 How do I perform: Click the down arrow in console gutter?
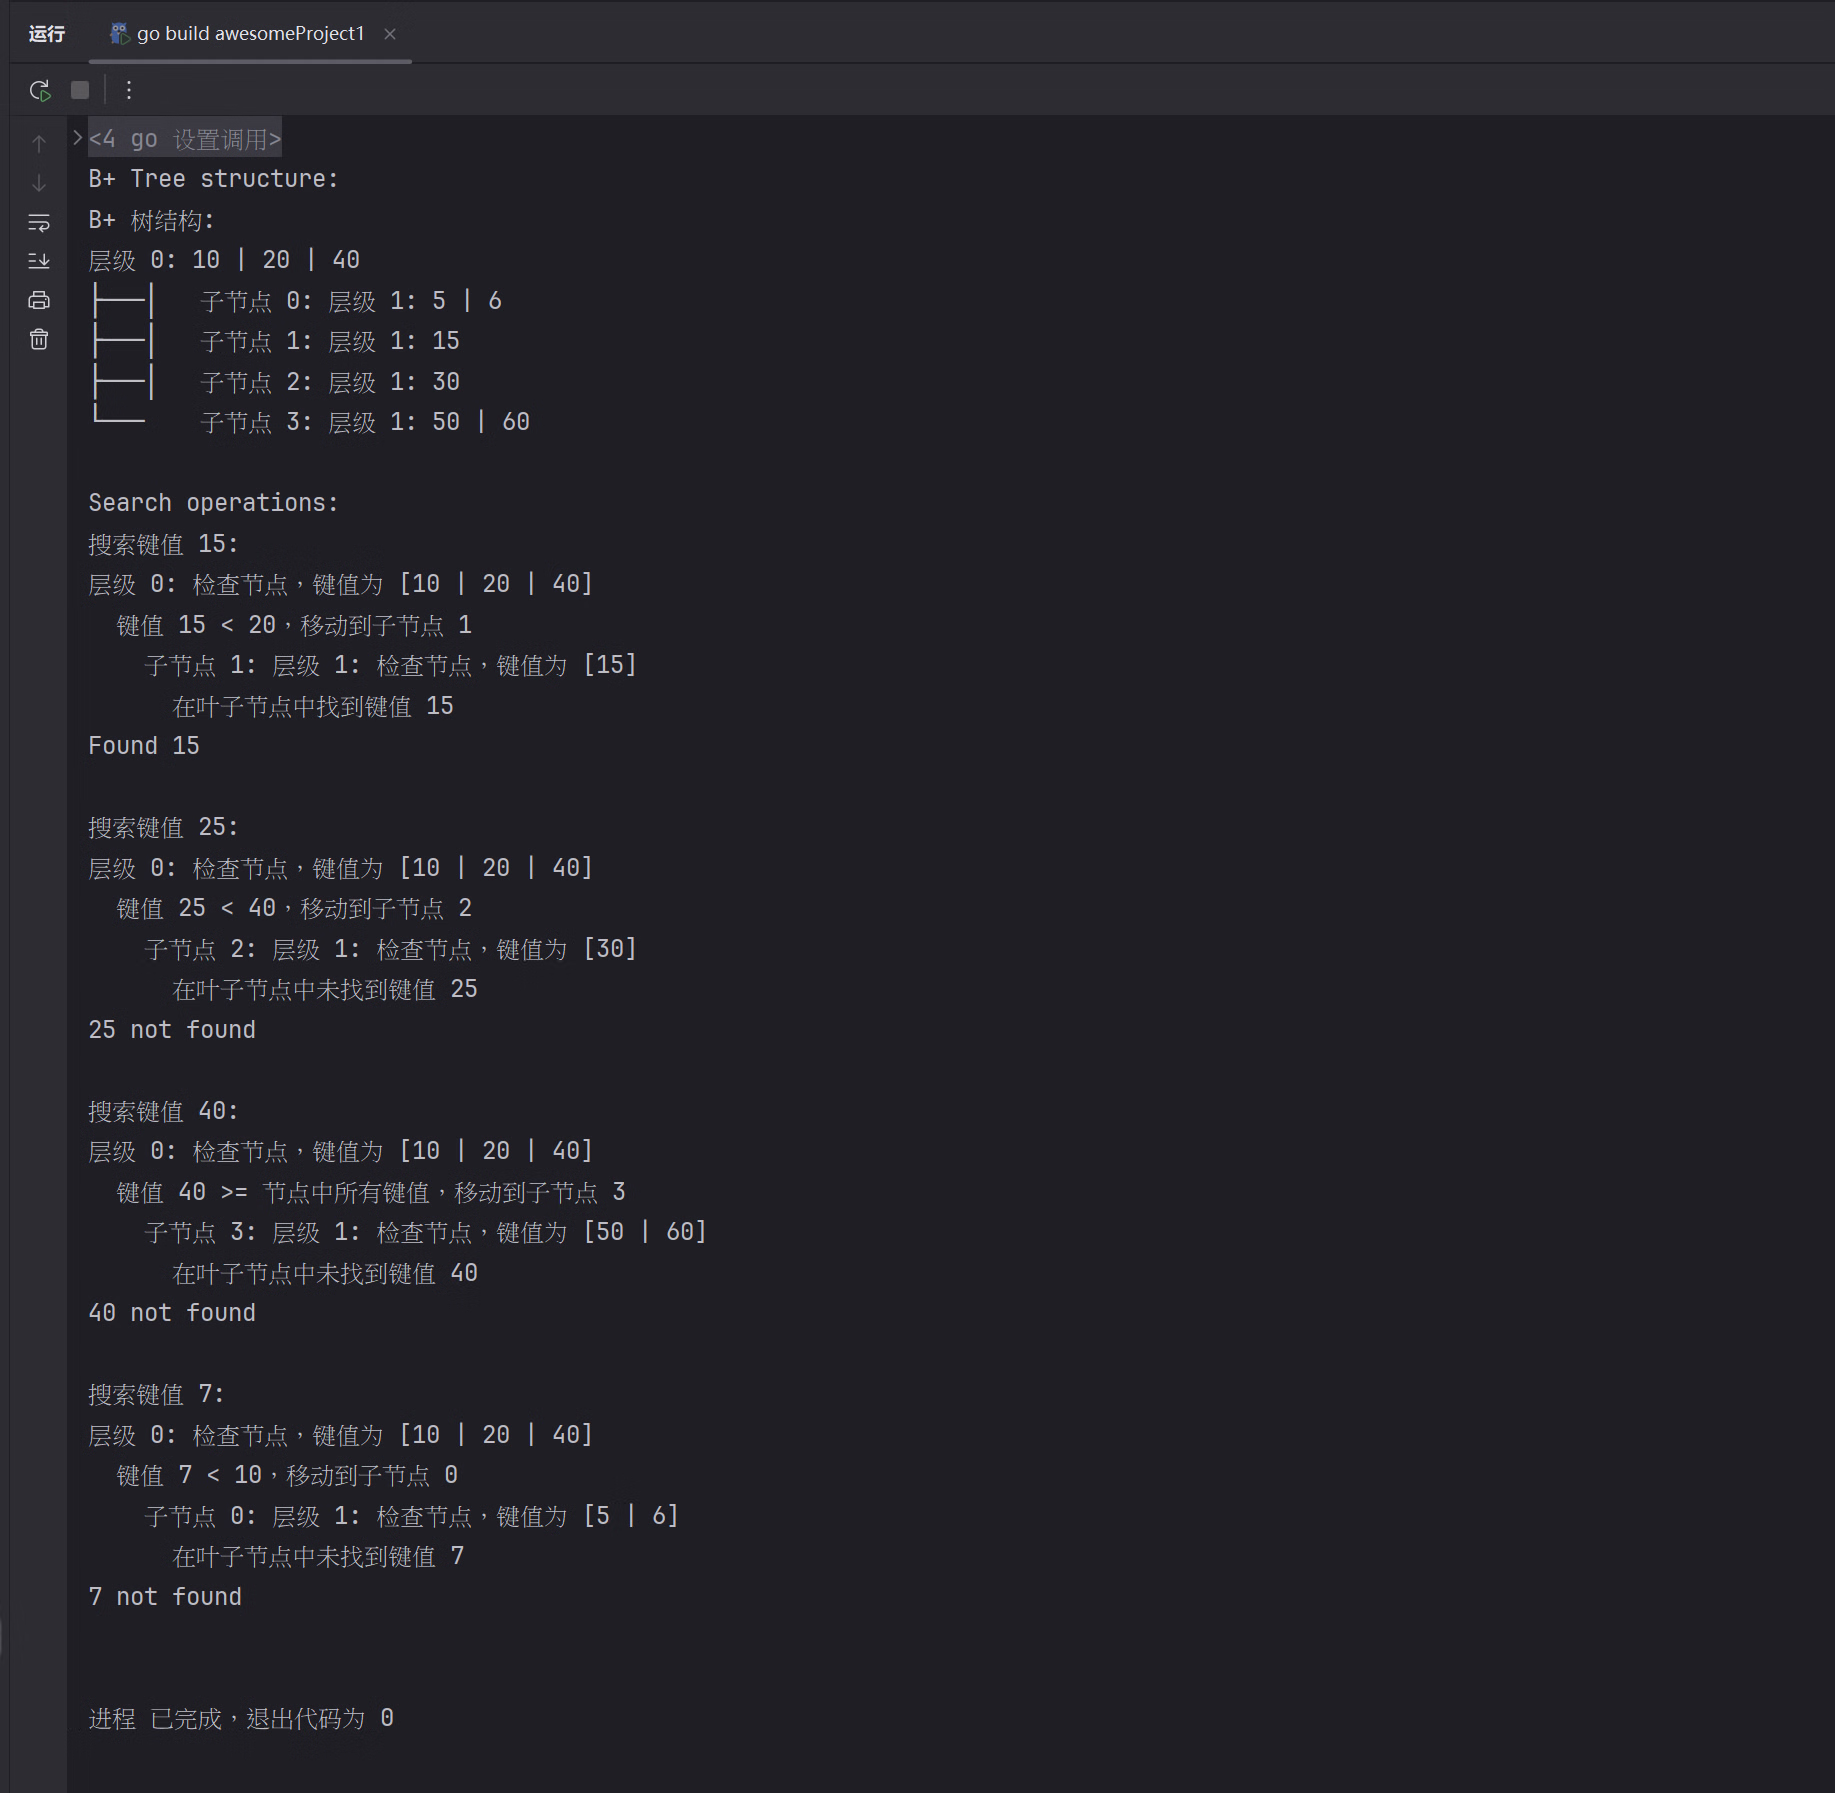pyautogui.click(x=39, y=183)
